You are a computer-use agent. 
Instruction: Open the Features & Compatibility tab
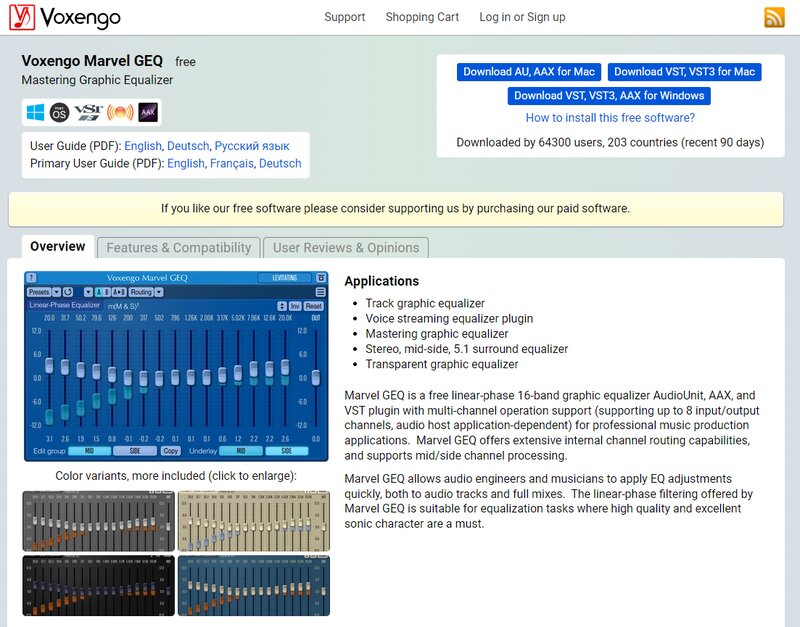click(x=179, y=248)
